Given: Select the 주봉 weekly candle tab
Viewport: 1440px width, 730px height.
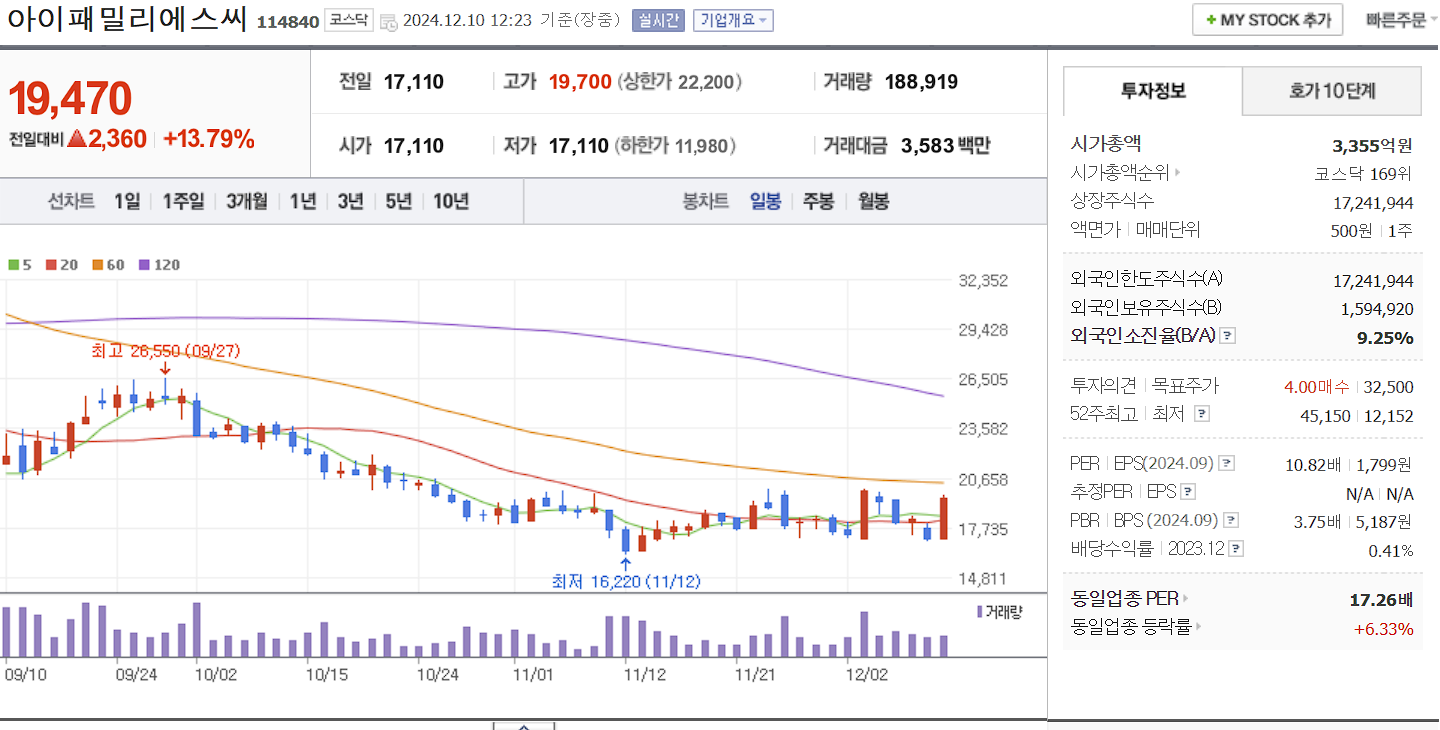Looking at the screenshot, I should pyautogui.click(x=817, y=201).
